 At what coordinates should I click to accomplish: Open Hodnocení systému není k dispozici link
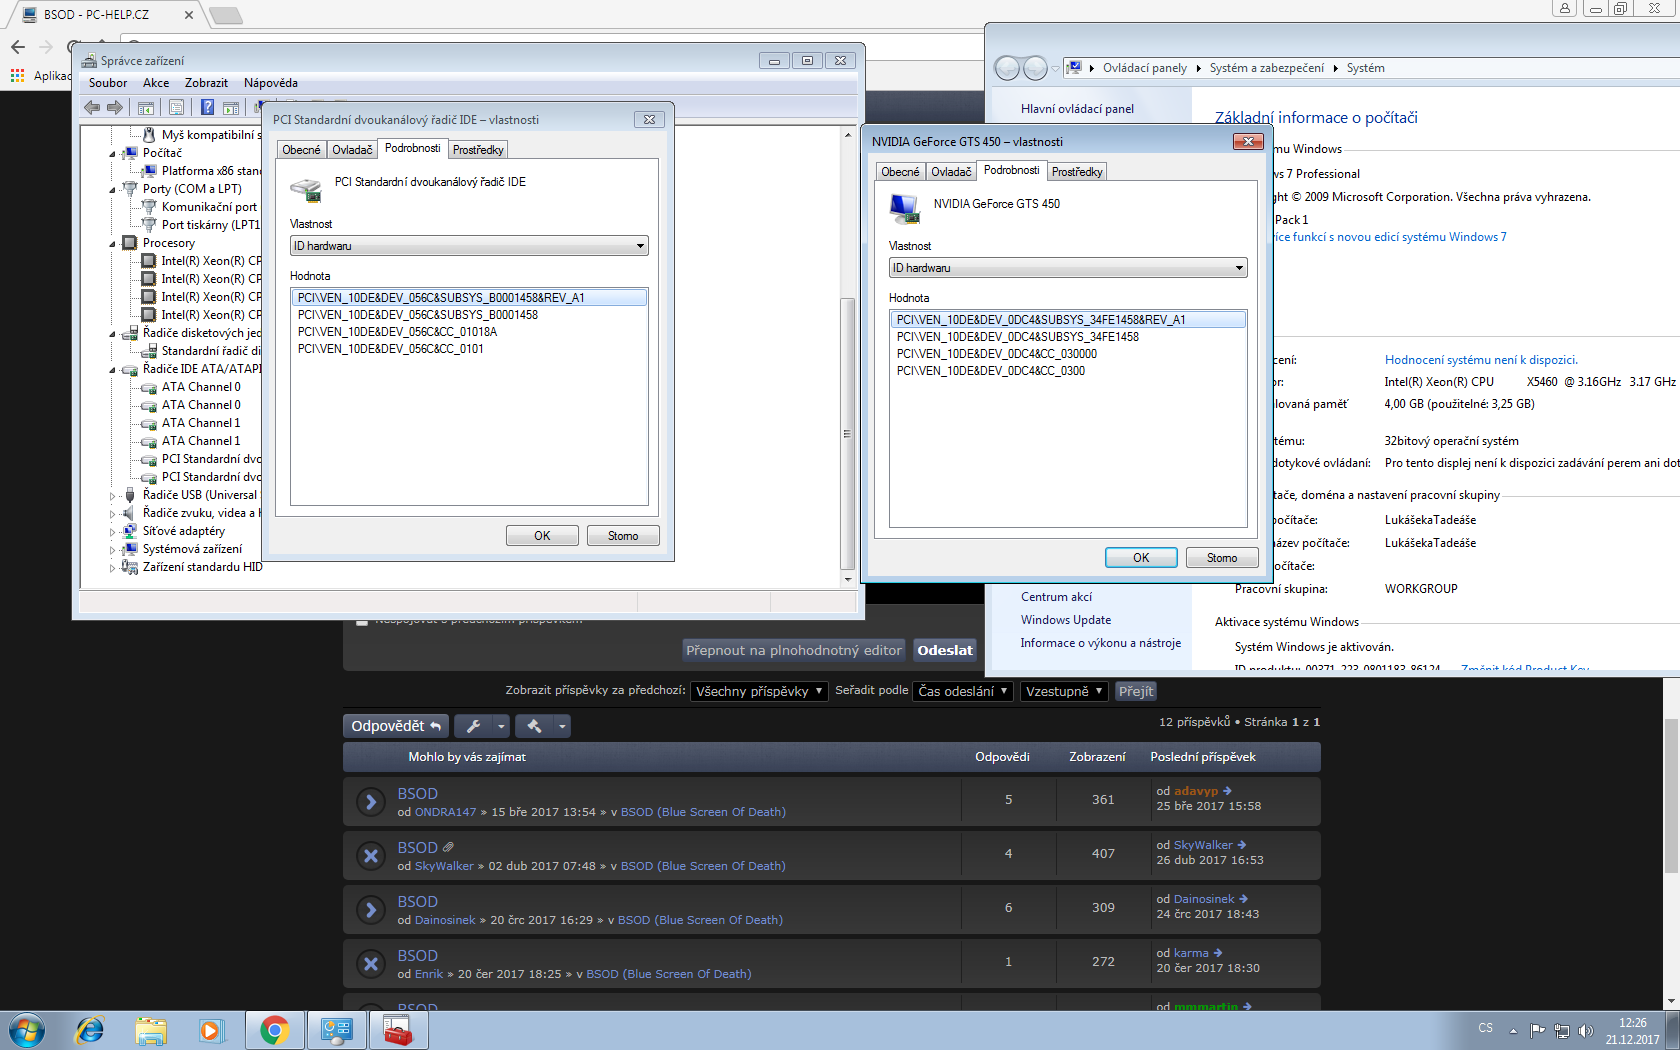[1481, 360]
